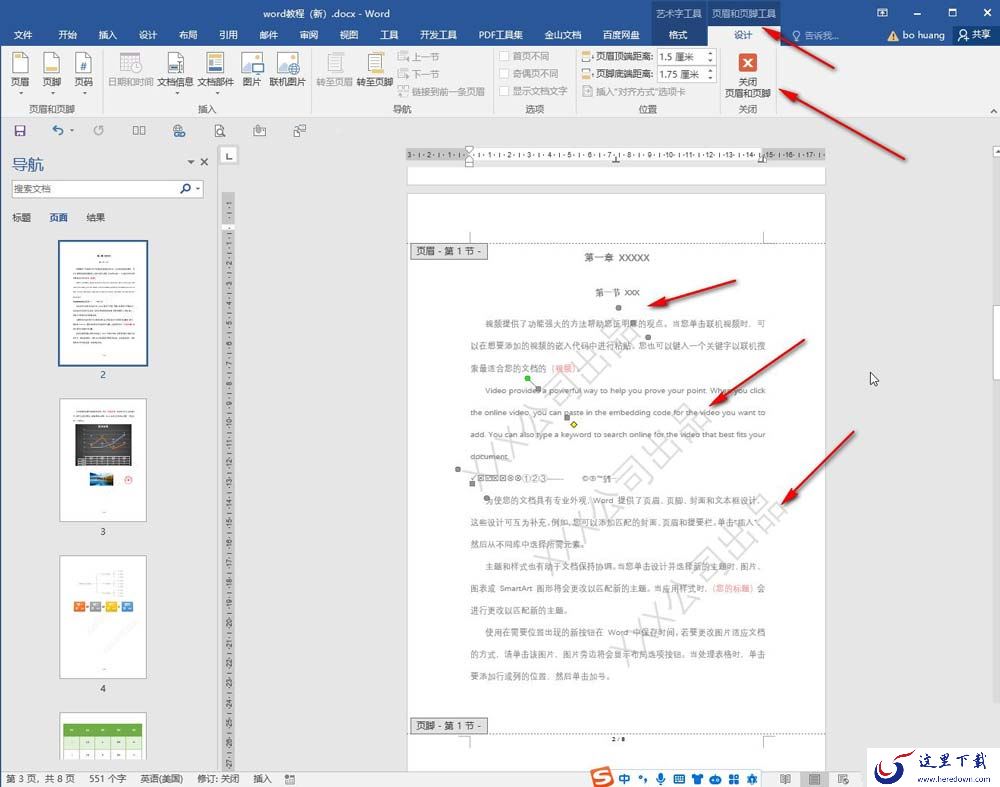The height and width of the screenshot is (787, 1000).
Task: Insert Date and Time icon in ribbon
Action: pyautogui.click(x=131, y=69)
